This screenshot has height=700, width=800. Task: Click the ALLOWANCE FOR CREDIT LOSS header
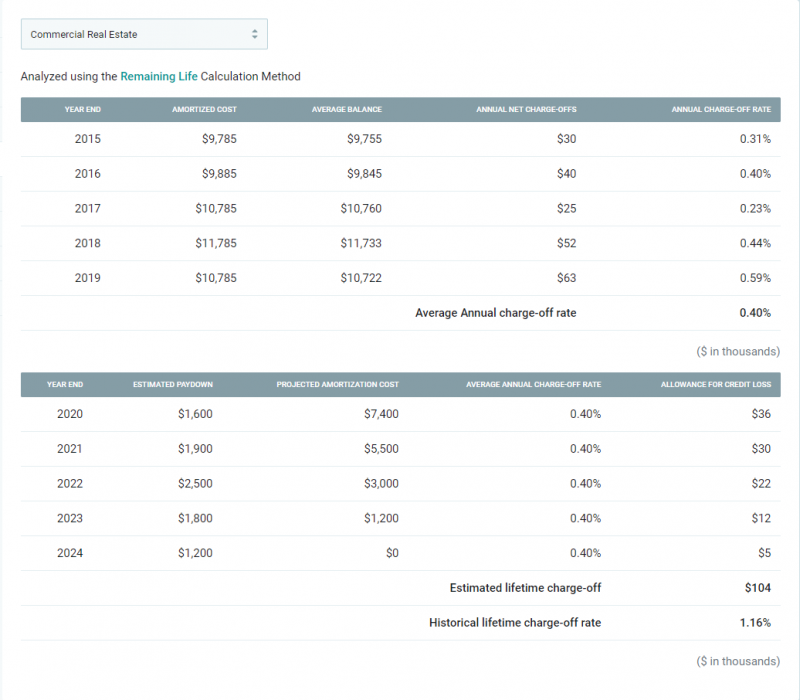715,385
